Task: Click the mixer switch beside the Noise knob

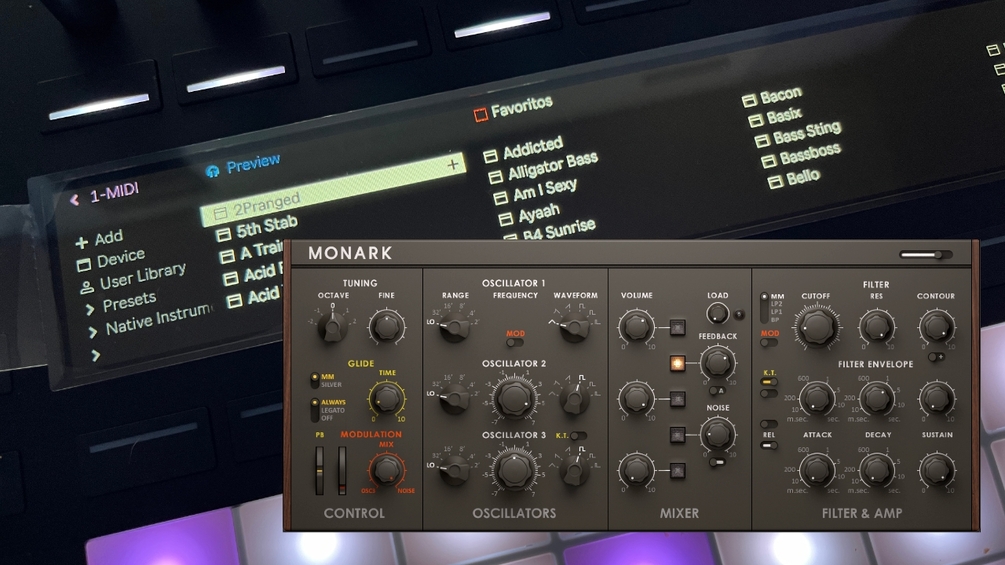Action: click(677, 435)
